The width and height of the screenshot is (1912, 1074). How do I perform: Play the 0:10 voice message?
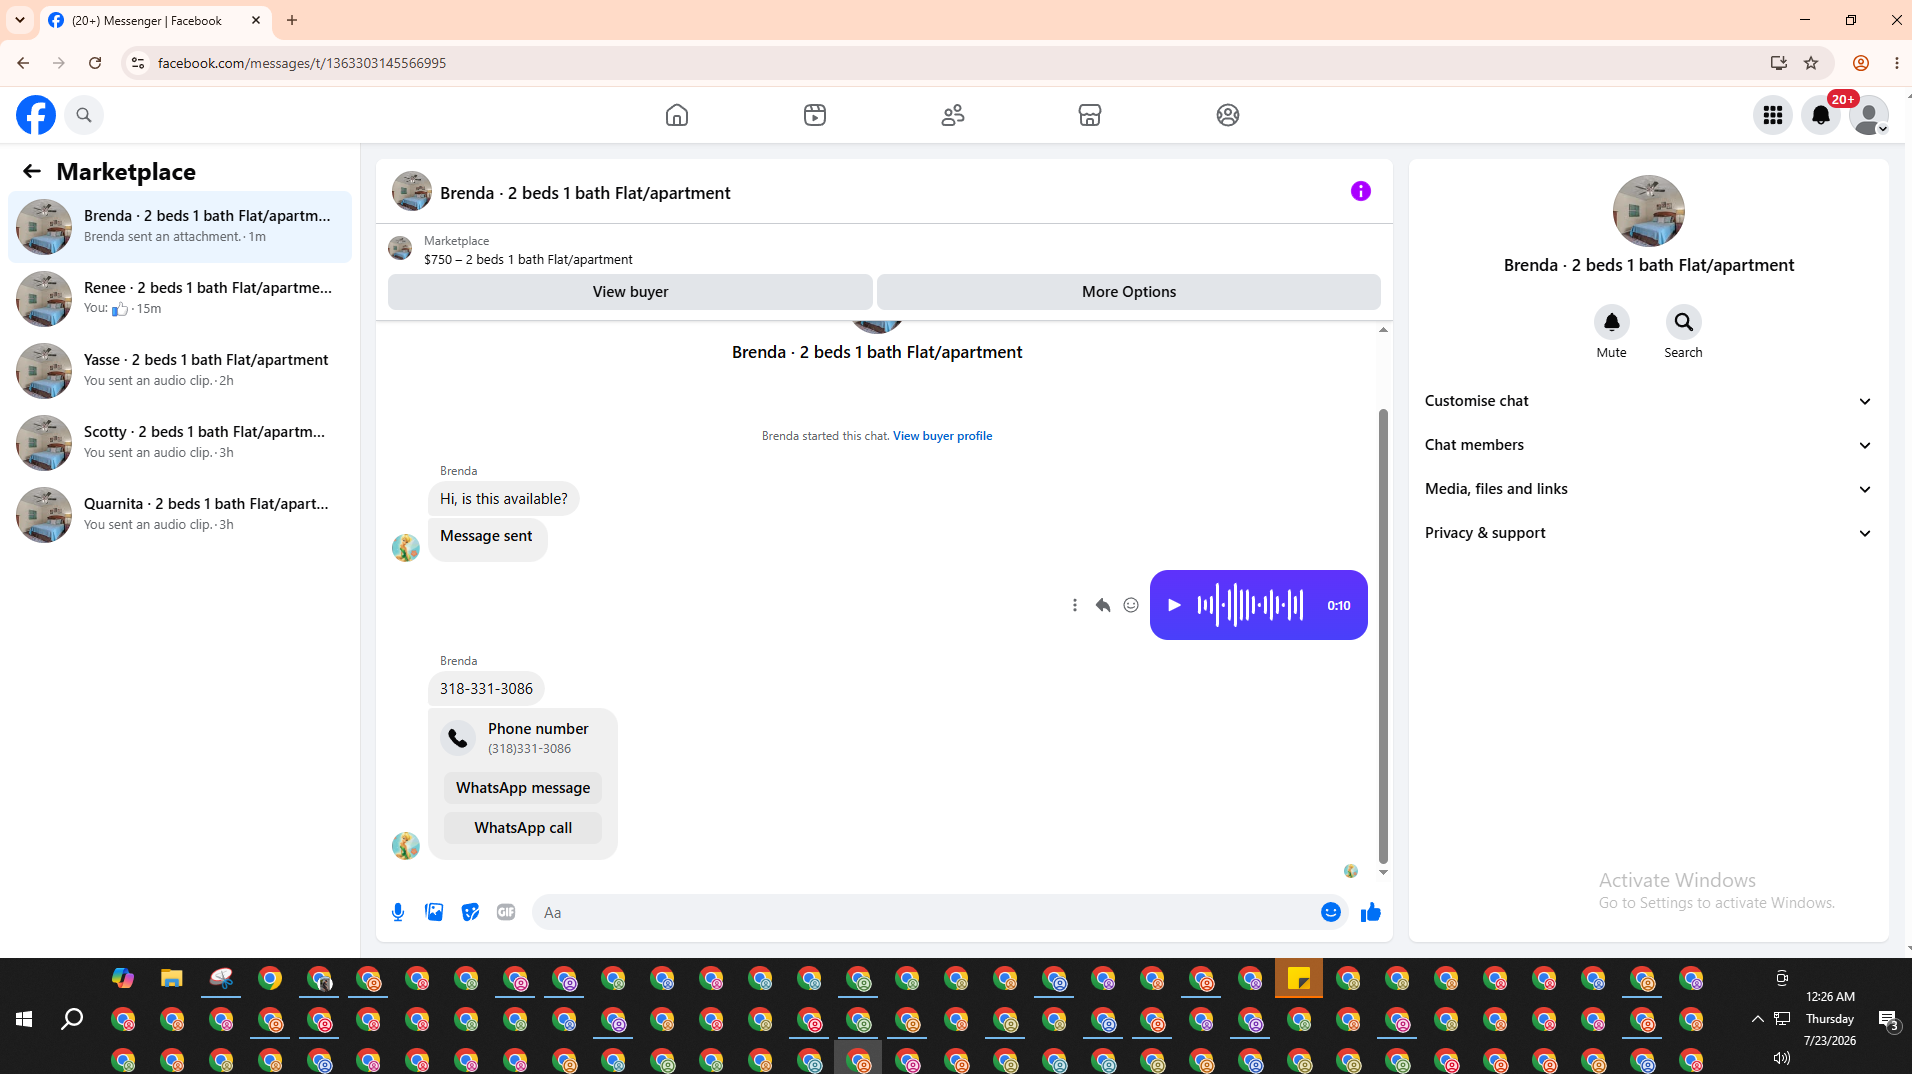click(1174, 605)
